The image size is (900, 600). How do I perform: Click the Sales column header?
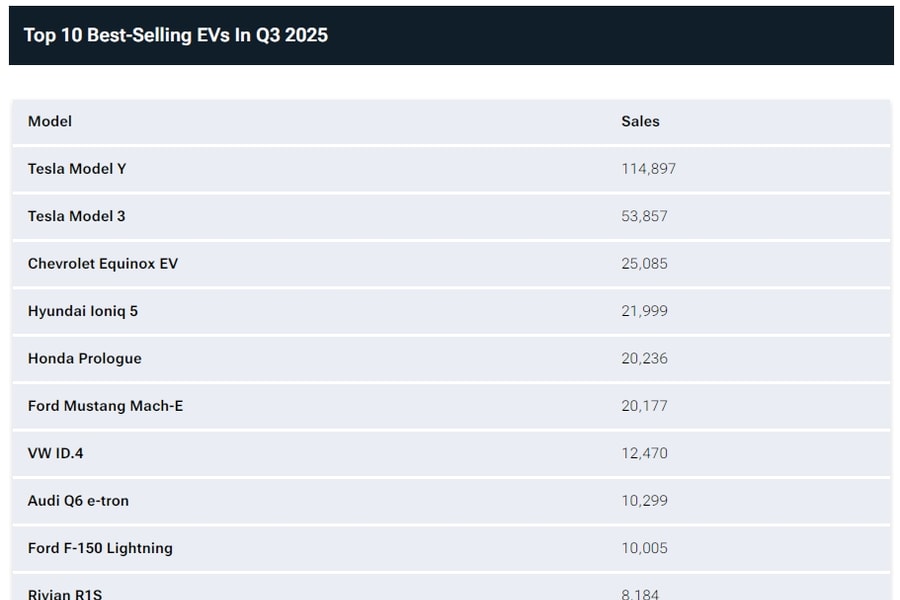click(640, 121)
